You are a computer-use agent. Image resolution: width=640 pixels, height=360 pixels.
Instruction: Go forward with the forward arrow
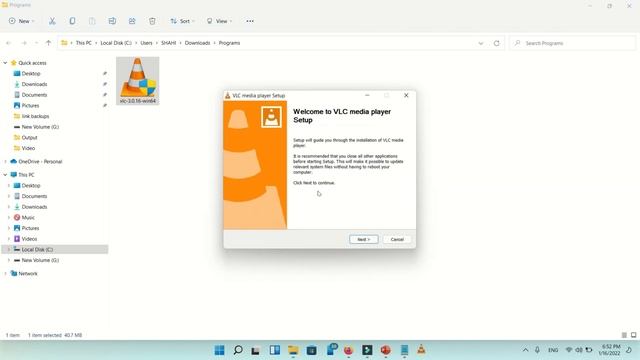click(24, 43)
